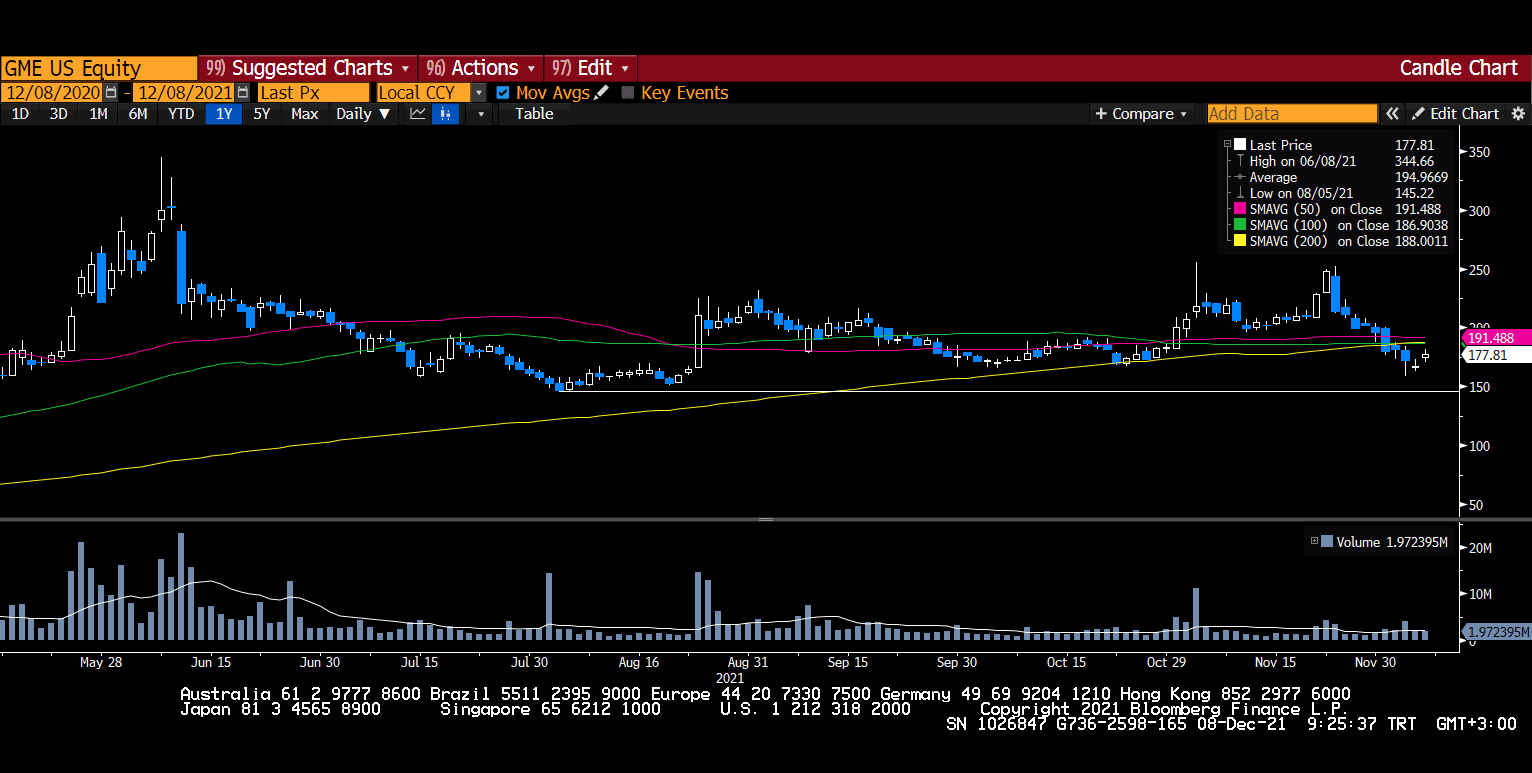
Task: Switch to line chart style icon
Action: point(418,114)
